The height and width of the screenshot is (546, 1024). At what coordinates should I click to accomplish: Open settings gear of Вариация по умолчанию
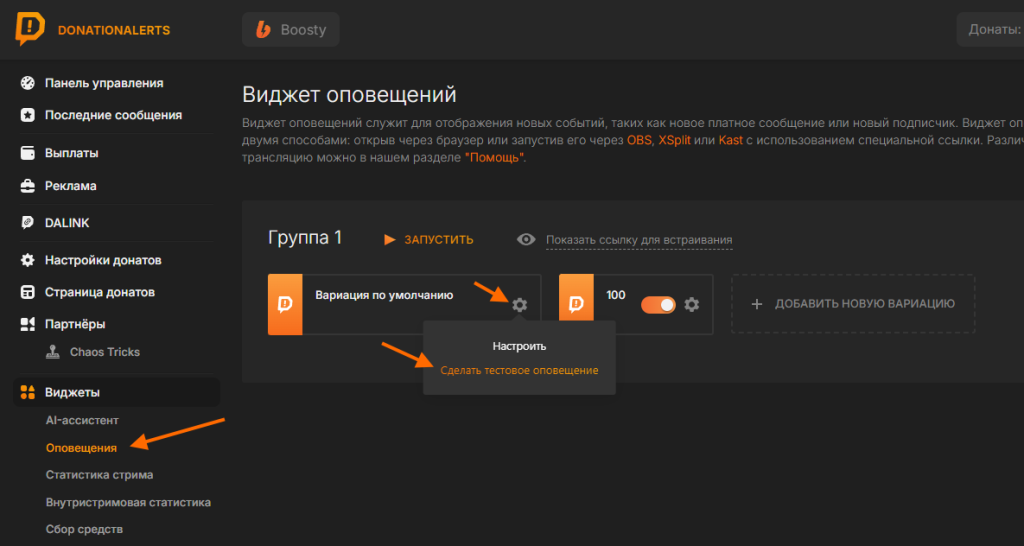point(519,304)
